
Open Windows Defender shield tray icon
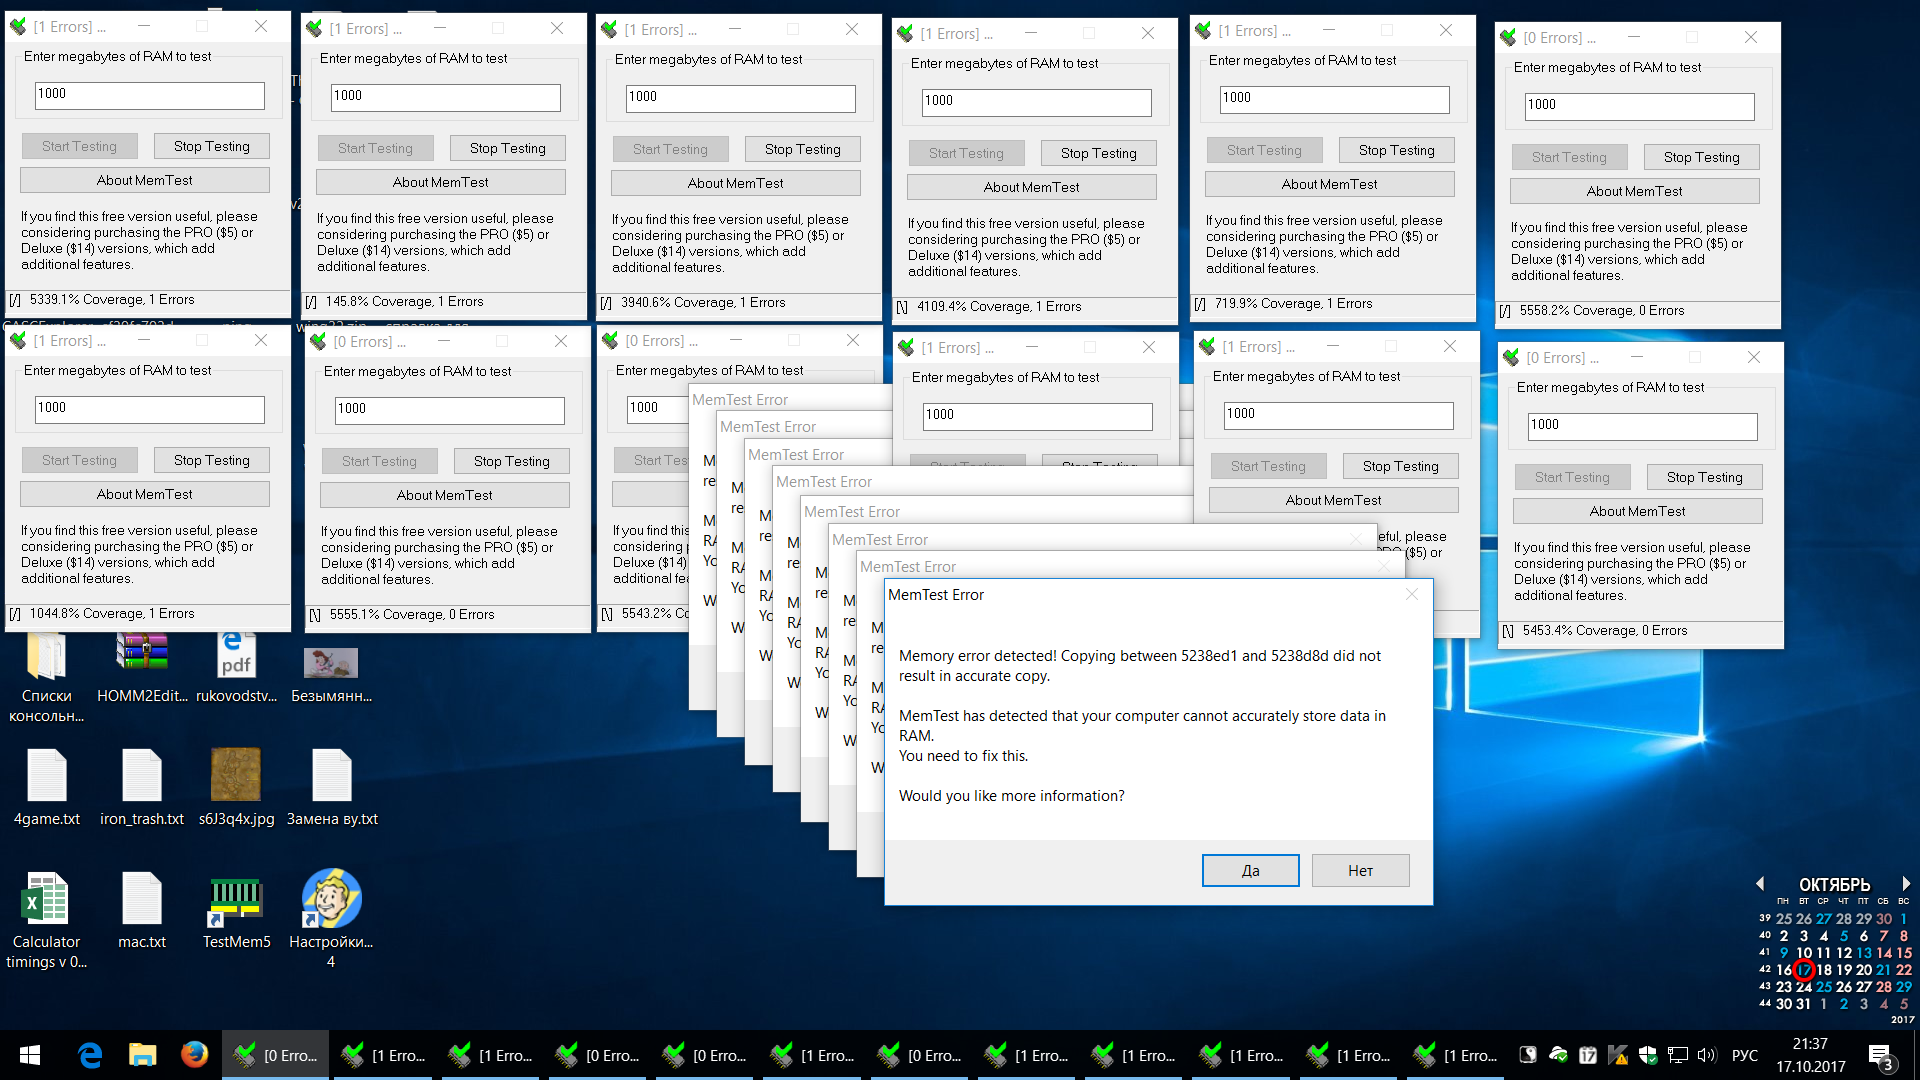pyautogui.click(x=1648, y=1055)
